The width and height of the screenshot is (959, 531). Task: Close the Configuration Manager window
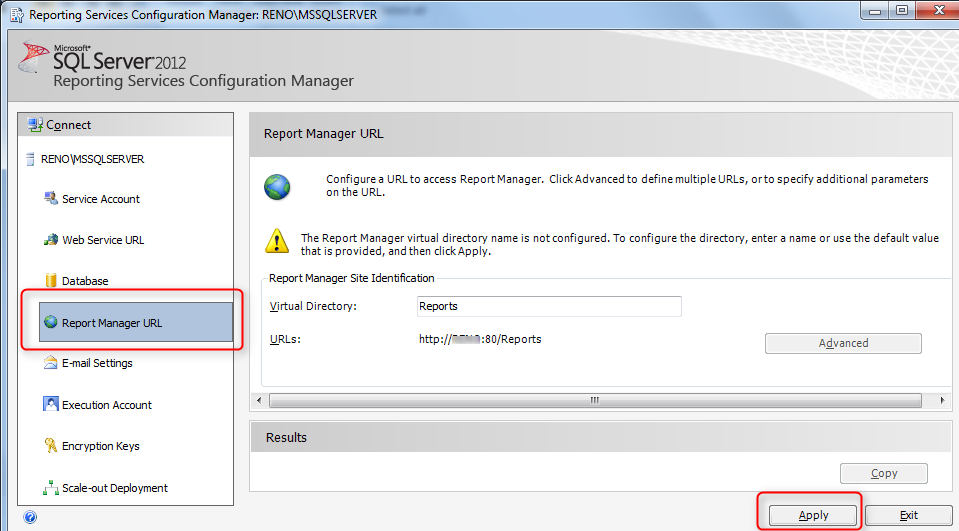point(939,10)
